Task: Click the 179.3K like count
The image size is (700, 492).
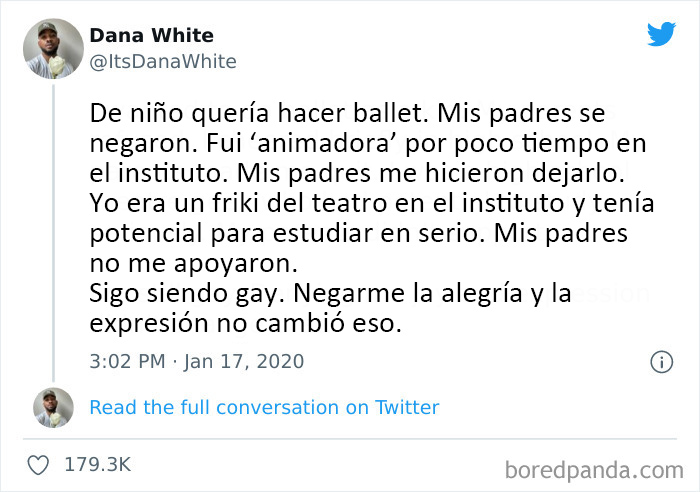Action: (97, 465)
